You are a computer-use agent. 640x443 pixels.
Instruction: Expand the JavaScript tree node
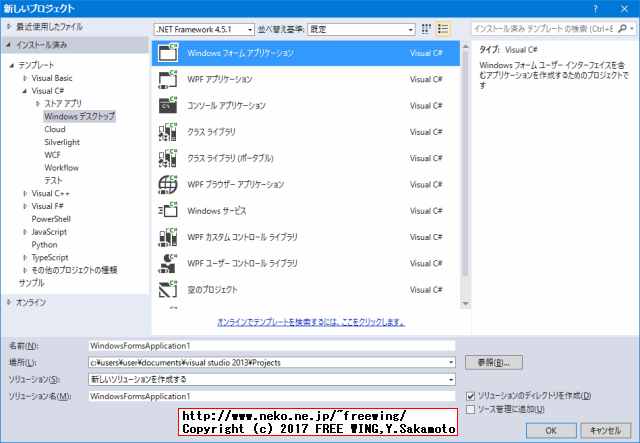pyautogui.click(x=25, y=232)
